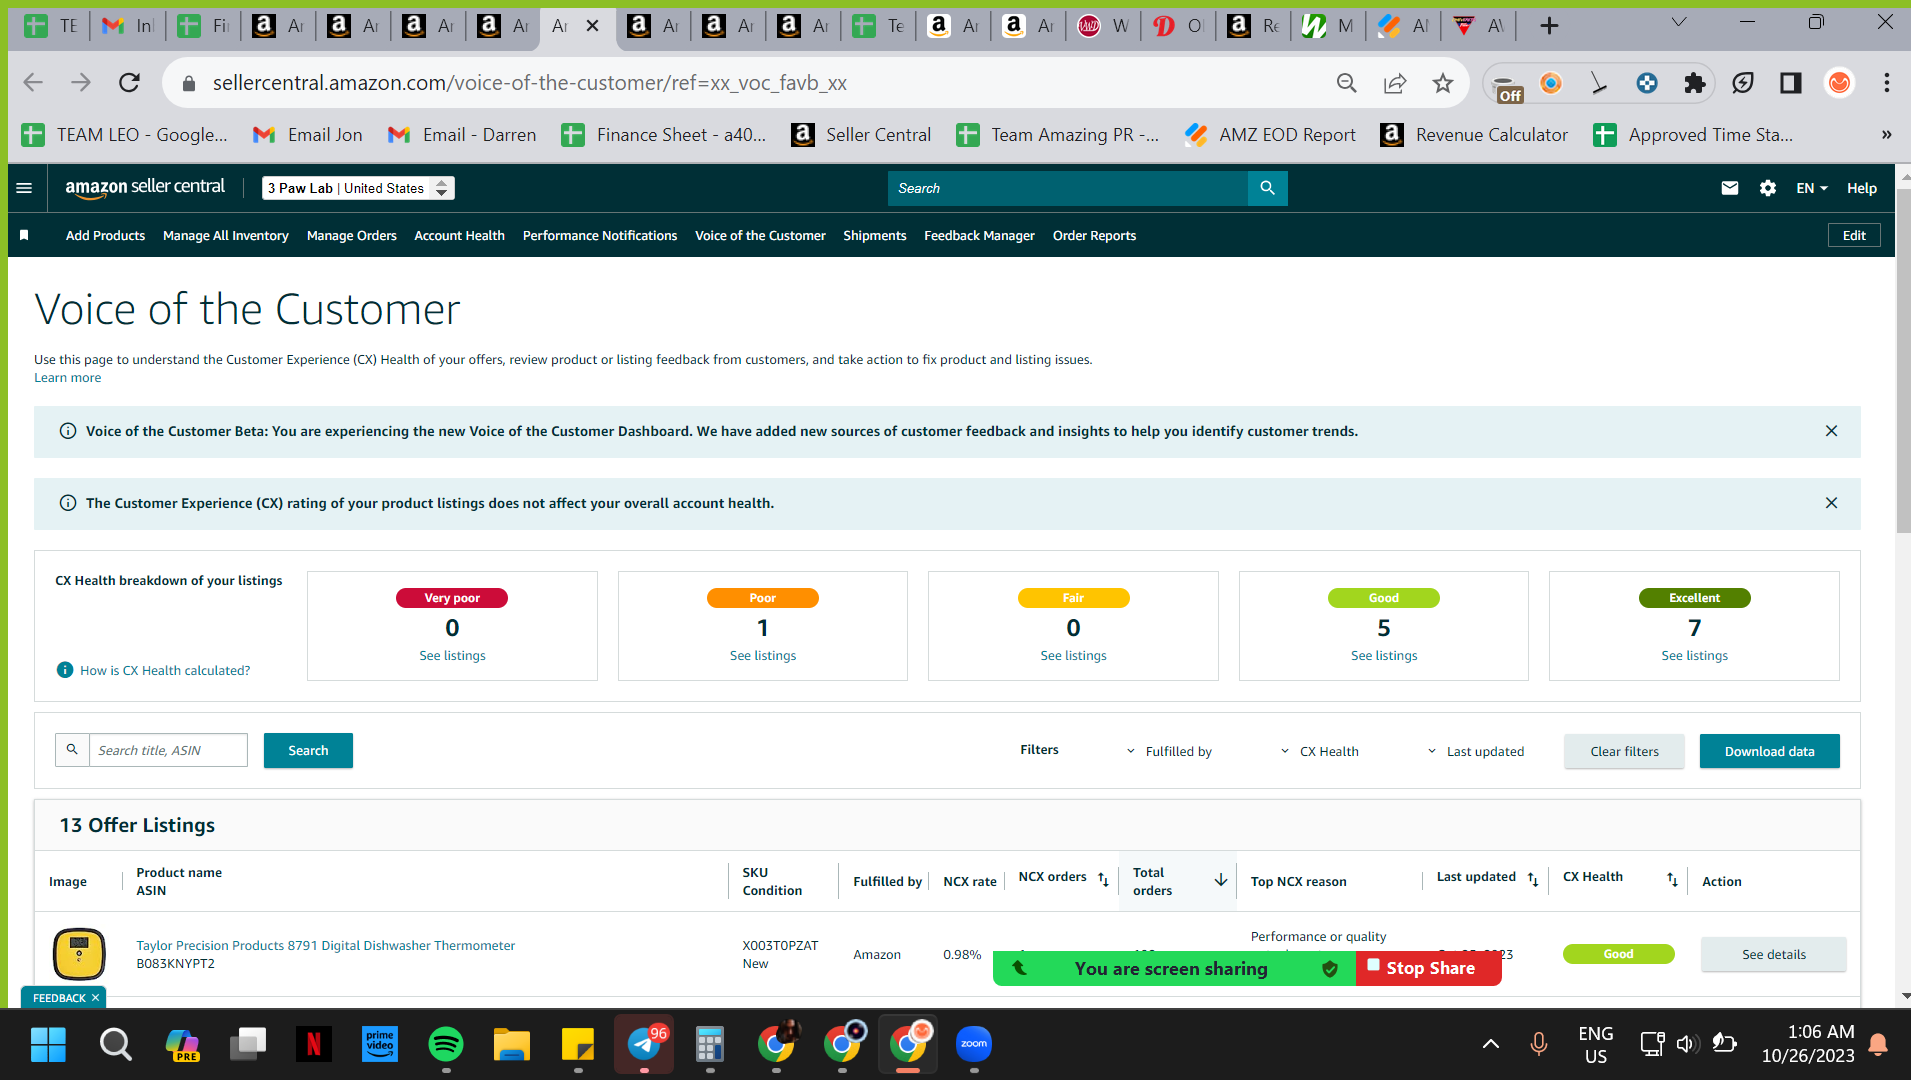The image size is (1911, 1080).
Task: Open the zoom magnifier icon in the address bar
Action: [x=1347, y=83]
